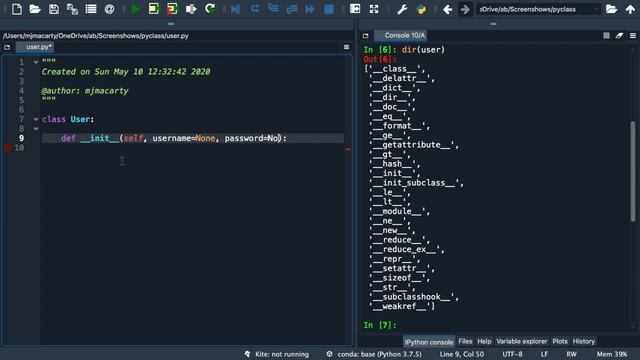Click the '__init_subclass__' output entry

[416, 183]
